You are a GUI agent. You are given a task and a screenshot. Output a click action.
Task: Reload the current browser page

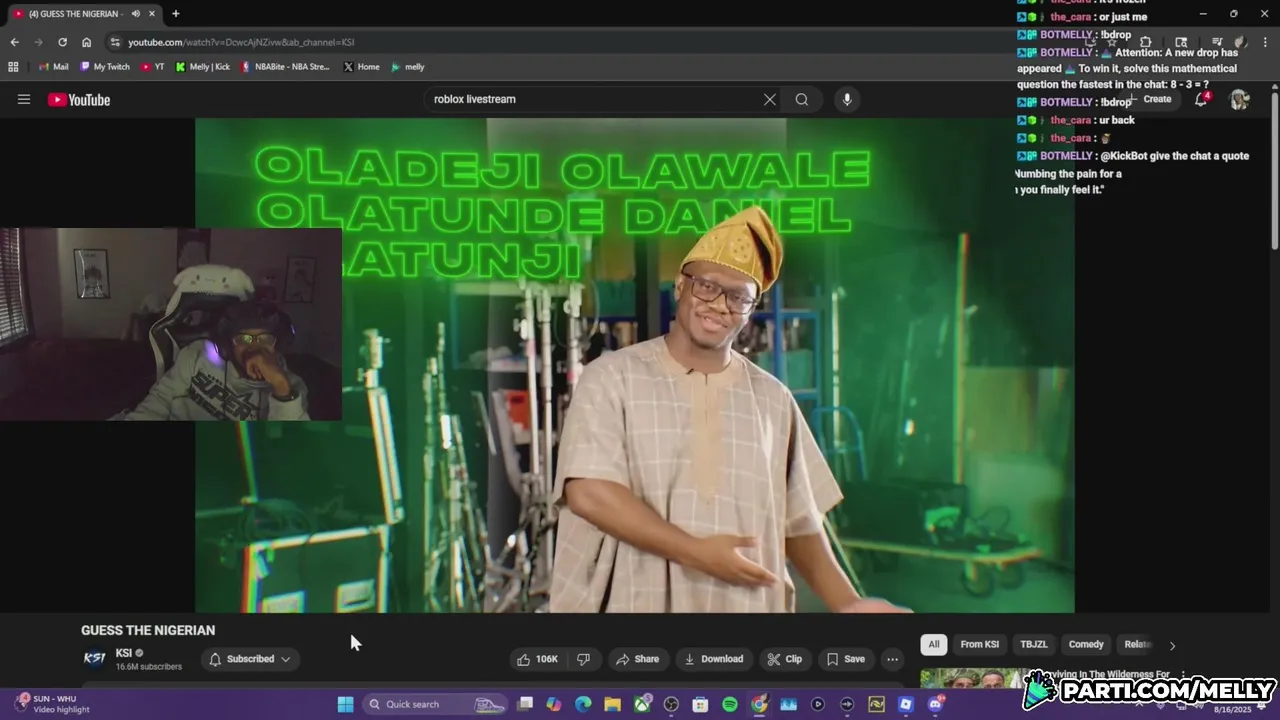pyautogui.click(x=62, y=42)
